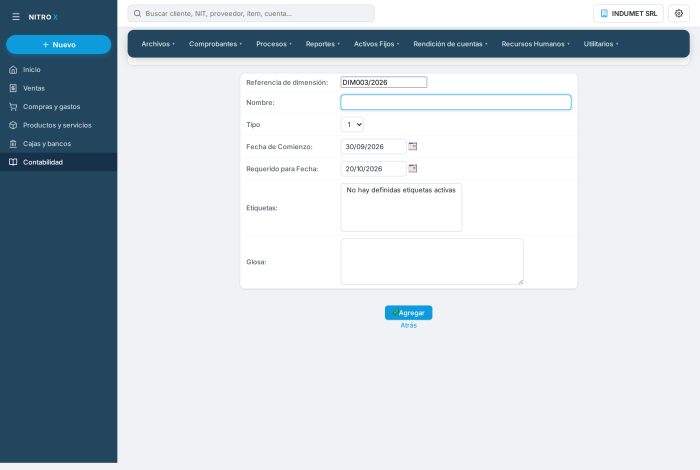Click the NITRO X logo
Image resolution: width=700 pixels, height=470 pixels.
43,17
